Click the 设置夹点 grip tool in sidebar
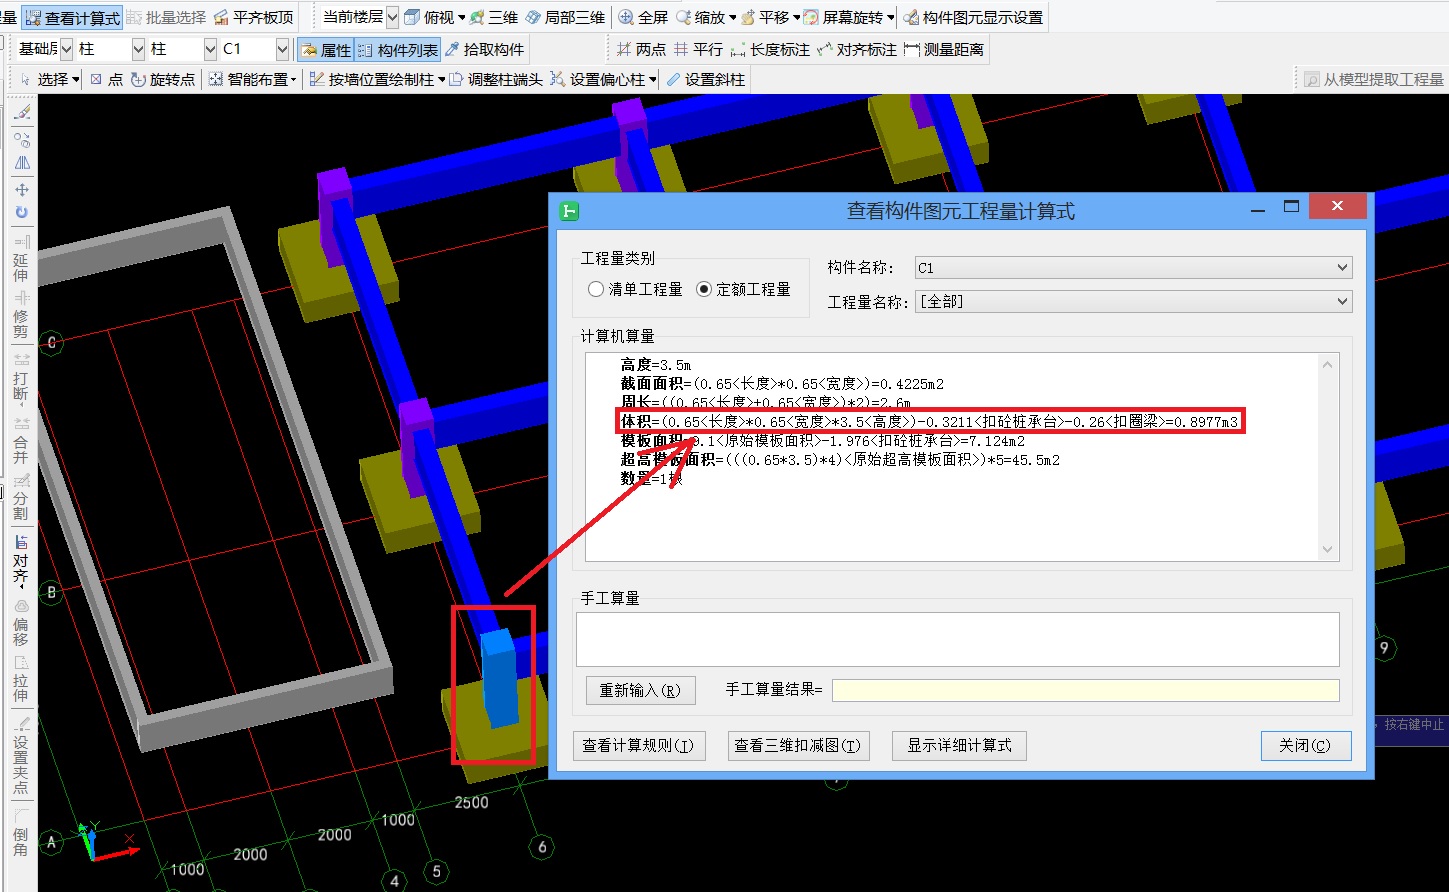Image resolution: width=1449 pixels, height=892 pixels. (21, 755)
